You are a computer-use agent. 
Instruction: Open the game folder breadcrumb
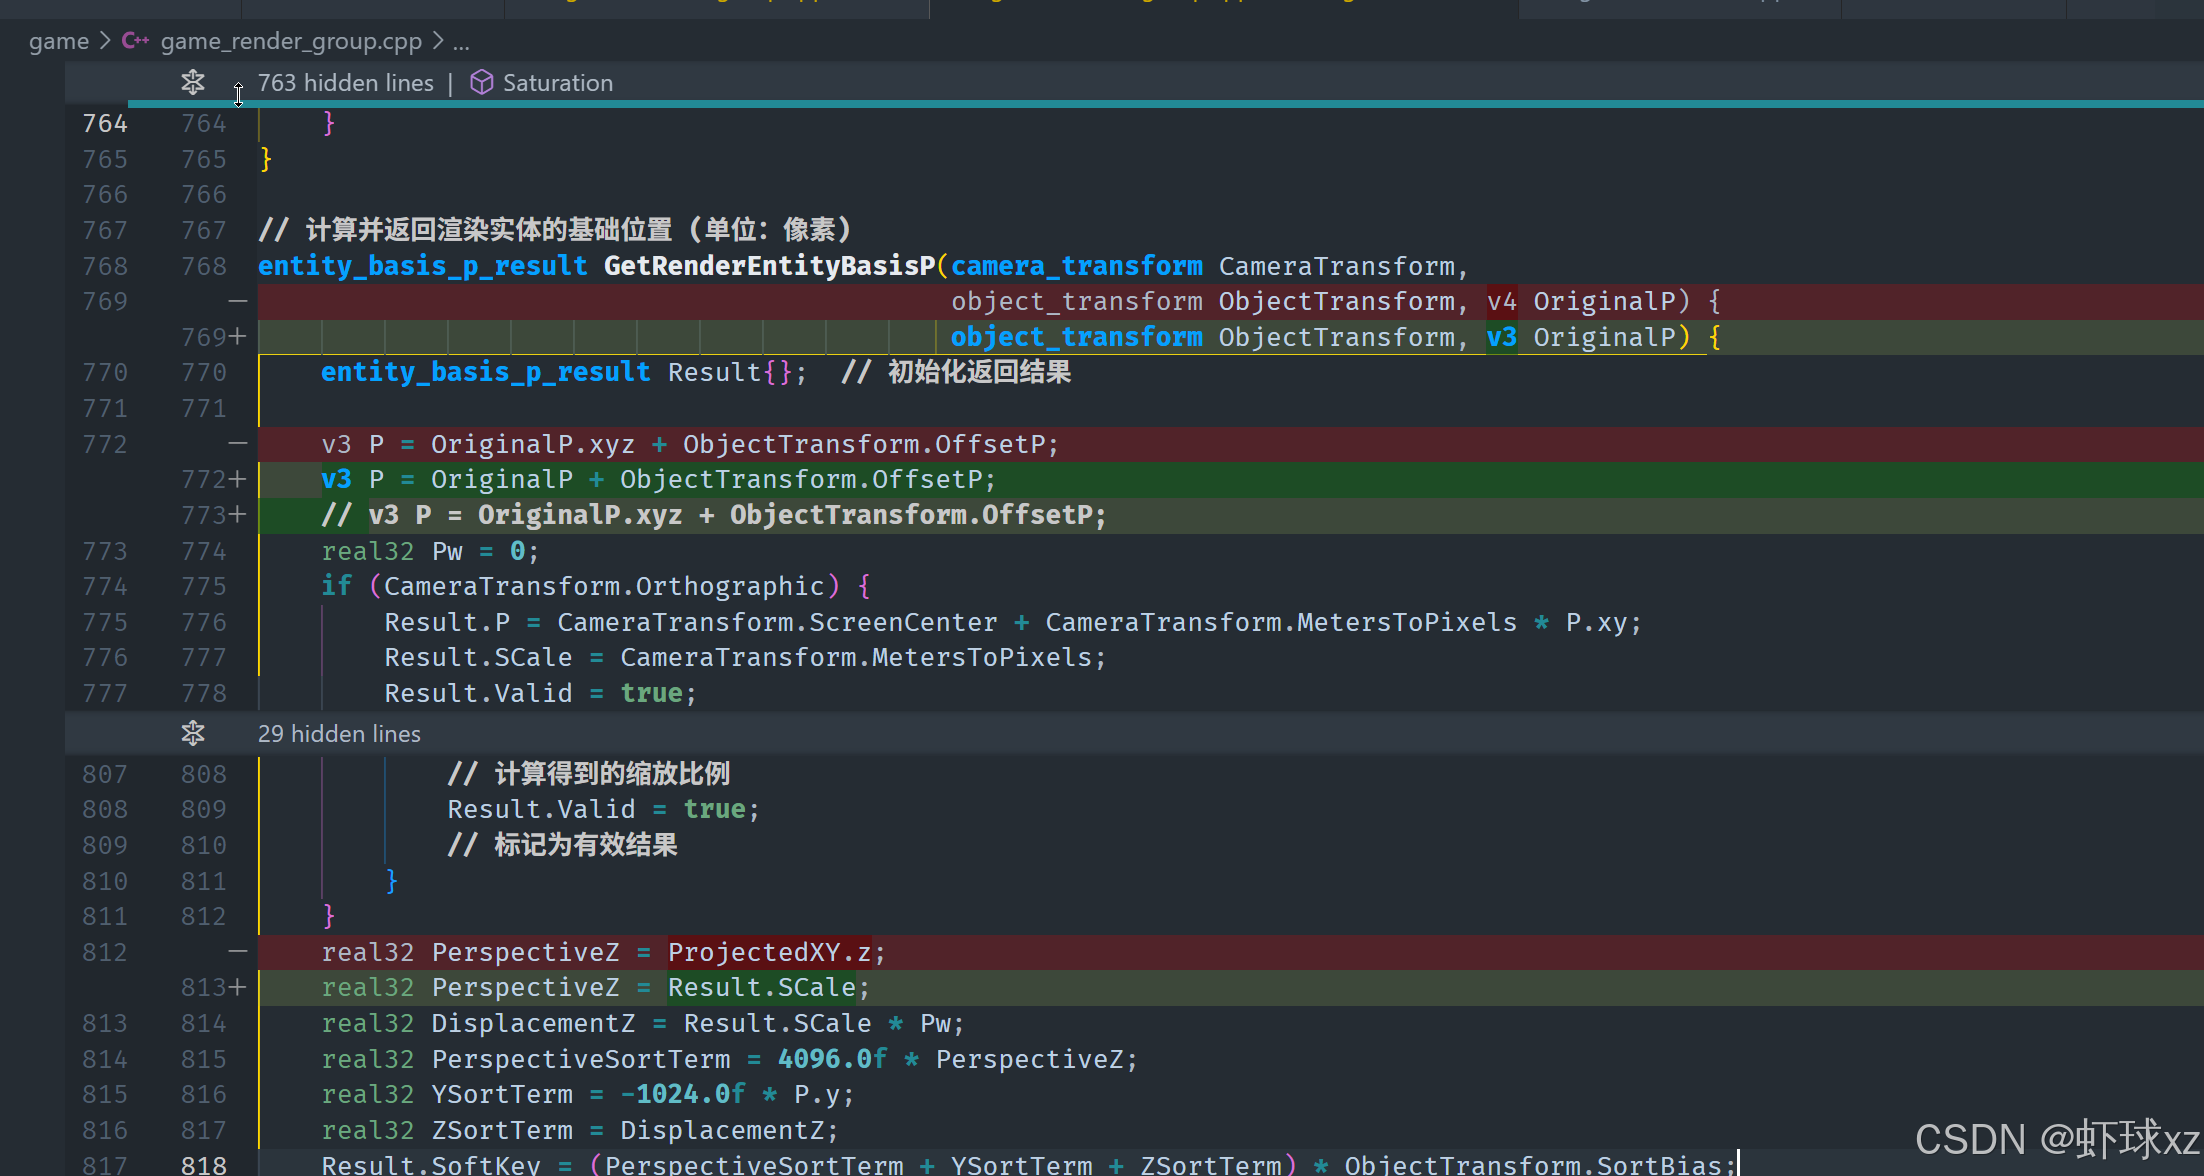coord(58,41)
